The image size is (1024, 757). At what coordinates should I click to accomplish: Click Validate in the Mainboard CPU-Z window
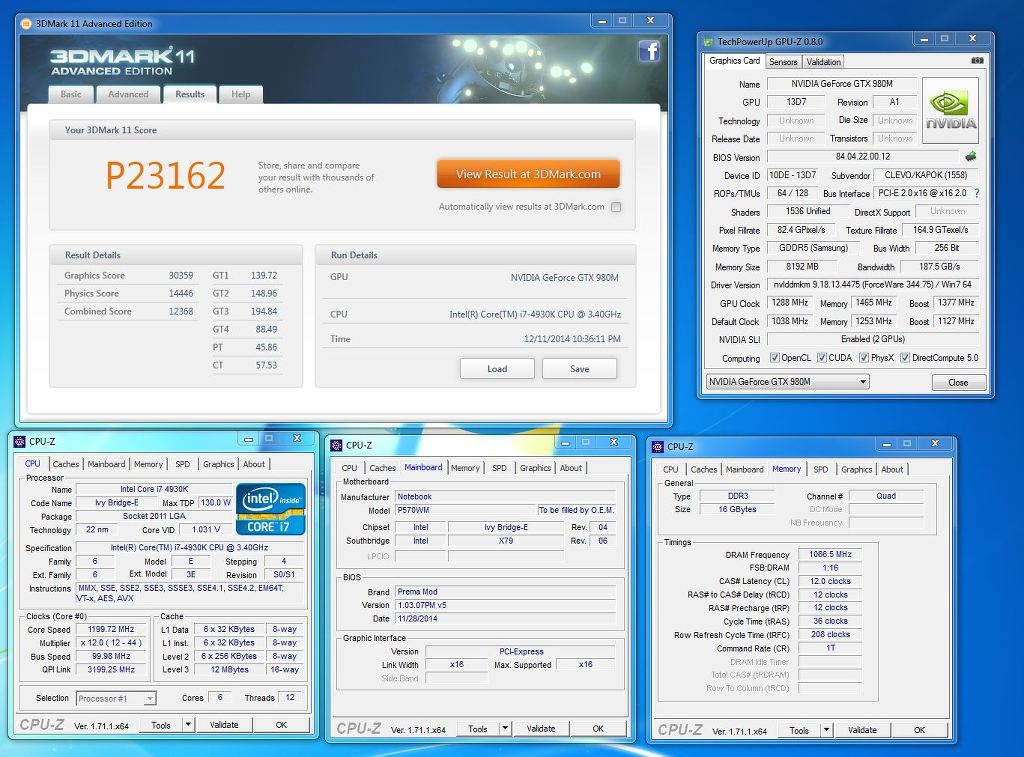(541, 728)
